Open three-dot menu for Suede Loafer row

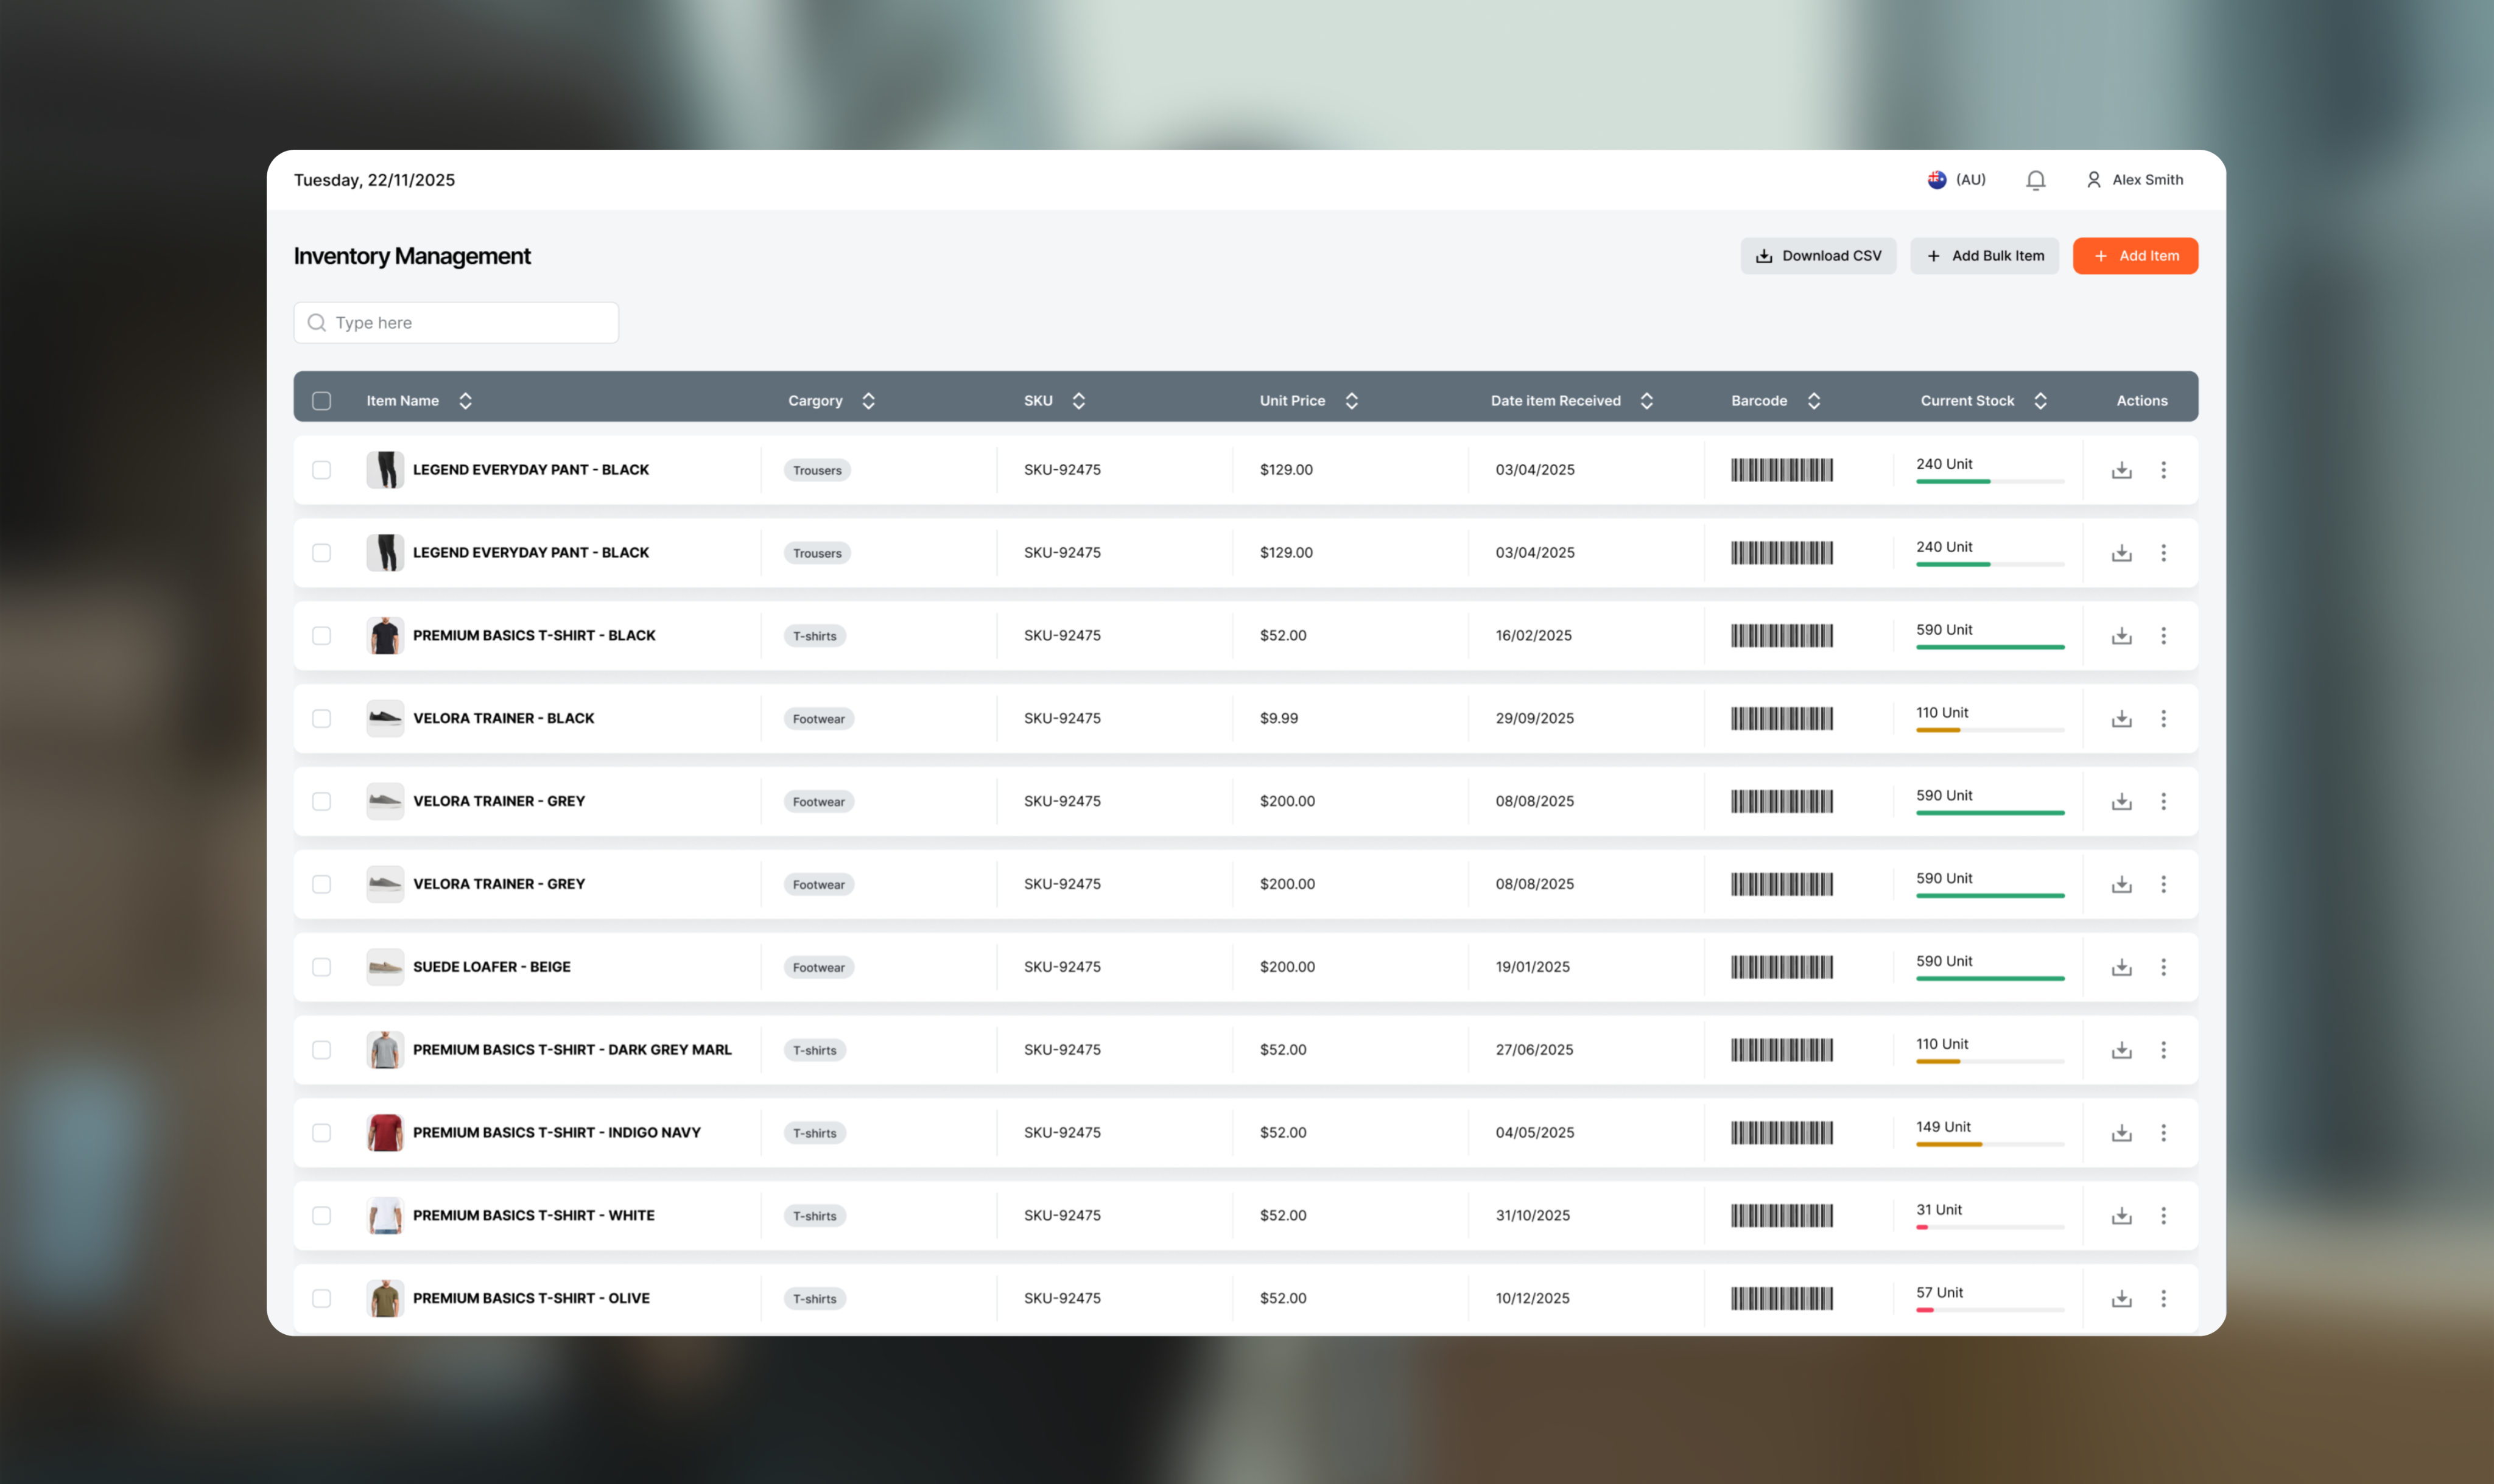[2163, 967]
